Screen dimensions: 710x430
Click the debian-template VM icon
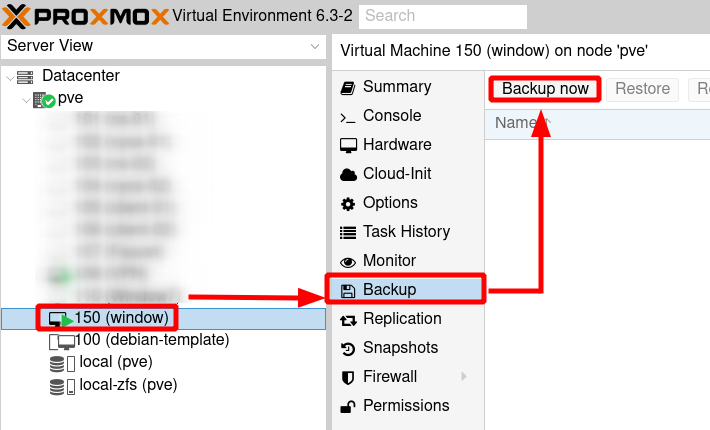point(62,342)
